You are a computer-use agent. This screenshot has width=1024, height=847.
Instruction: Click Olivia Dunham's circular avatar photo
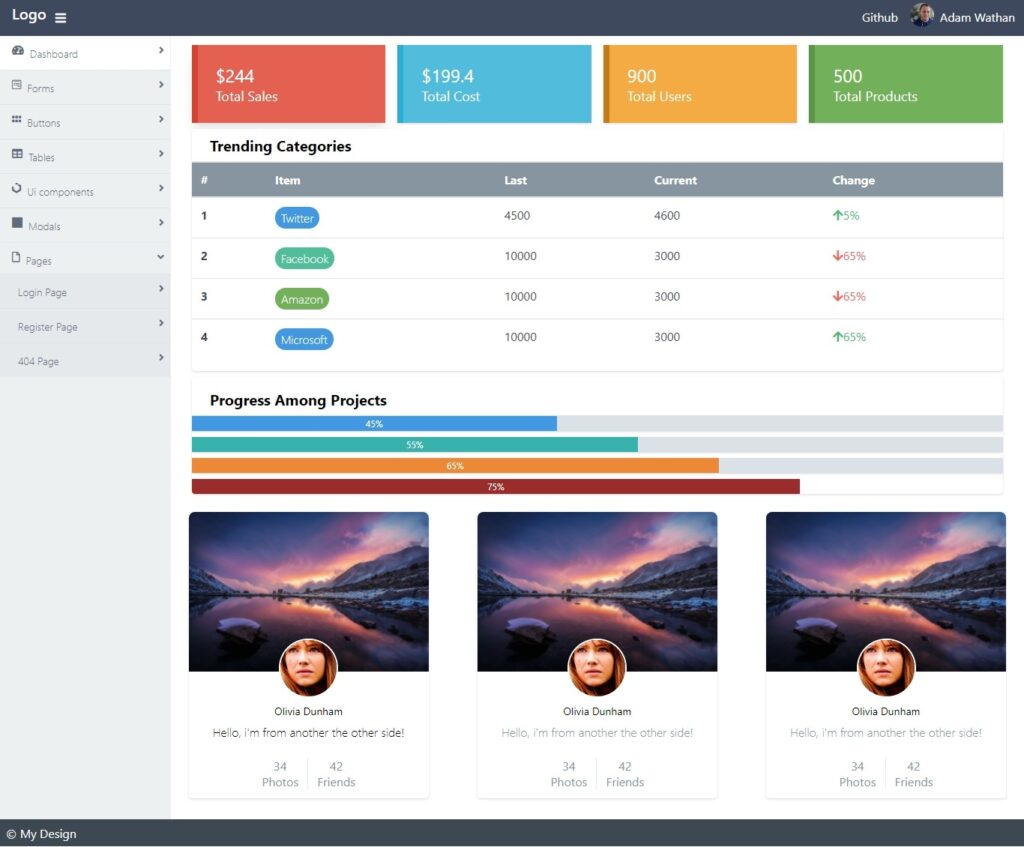pos(308,668)
